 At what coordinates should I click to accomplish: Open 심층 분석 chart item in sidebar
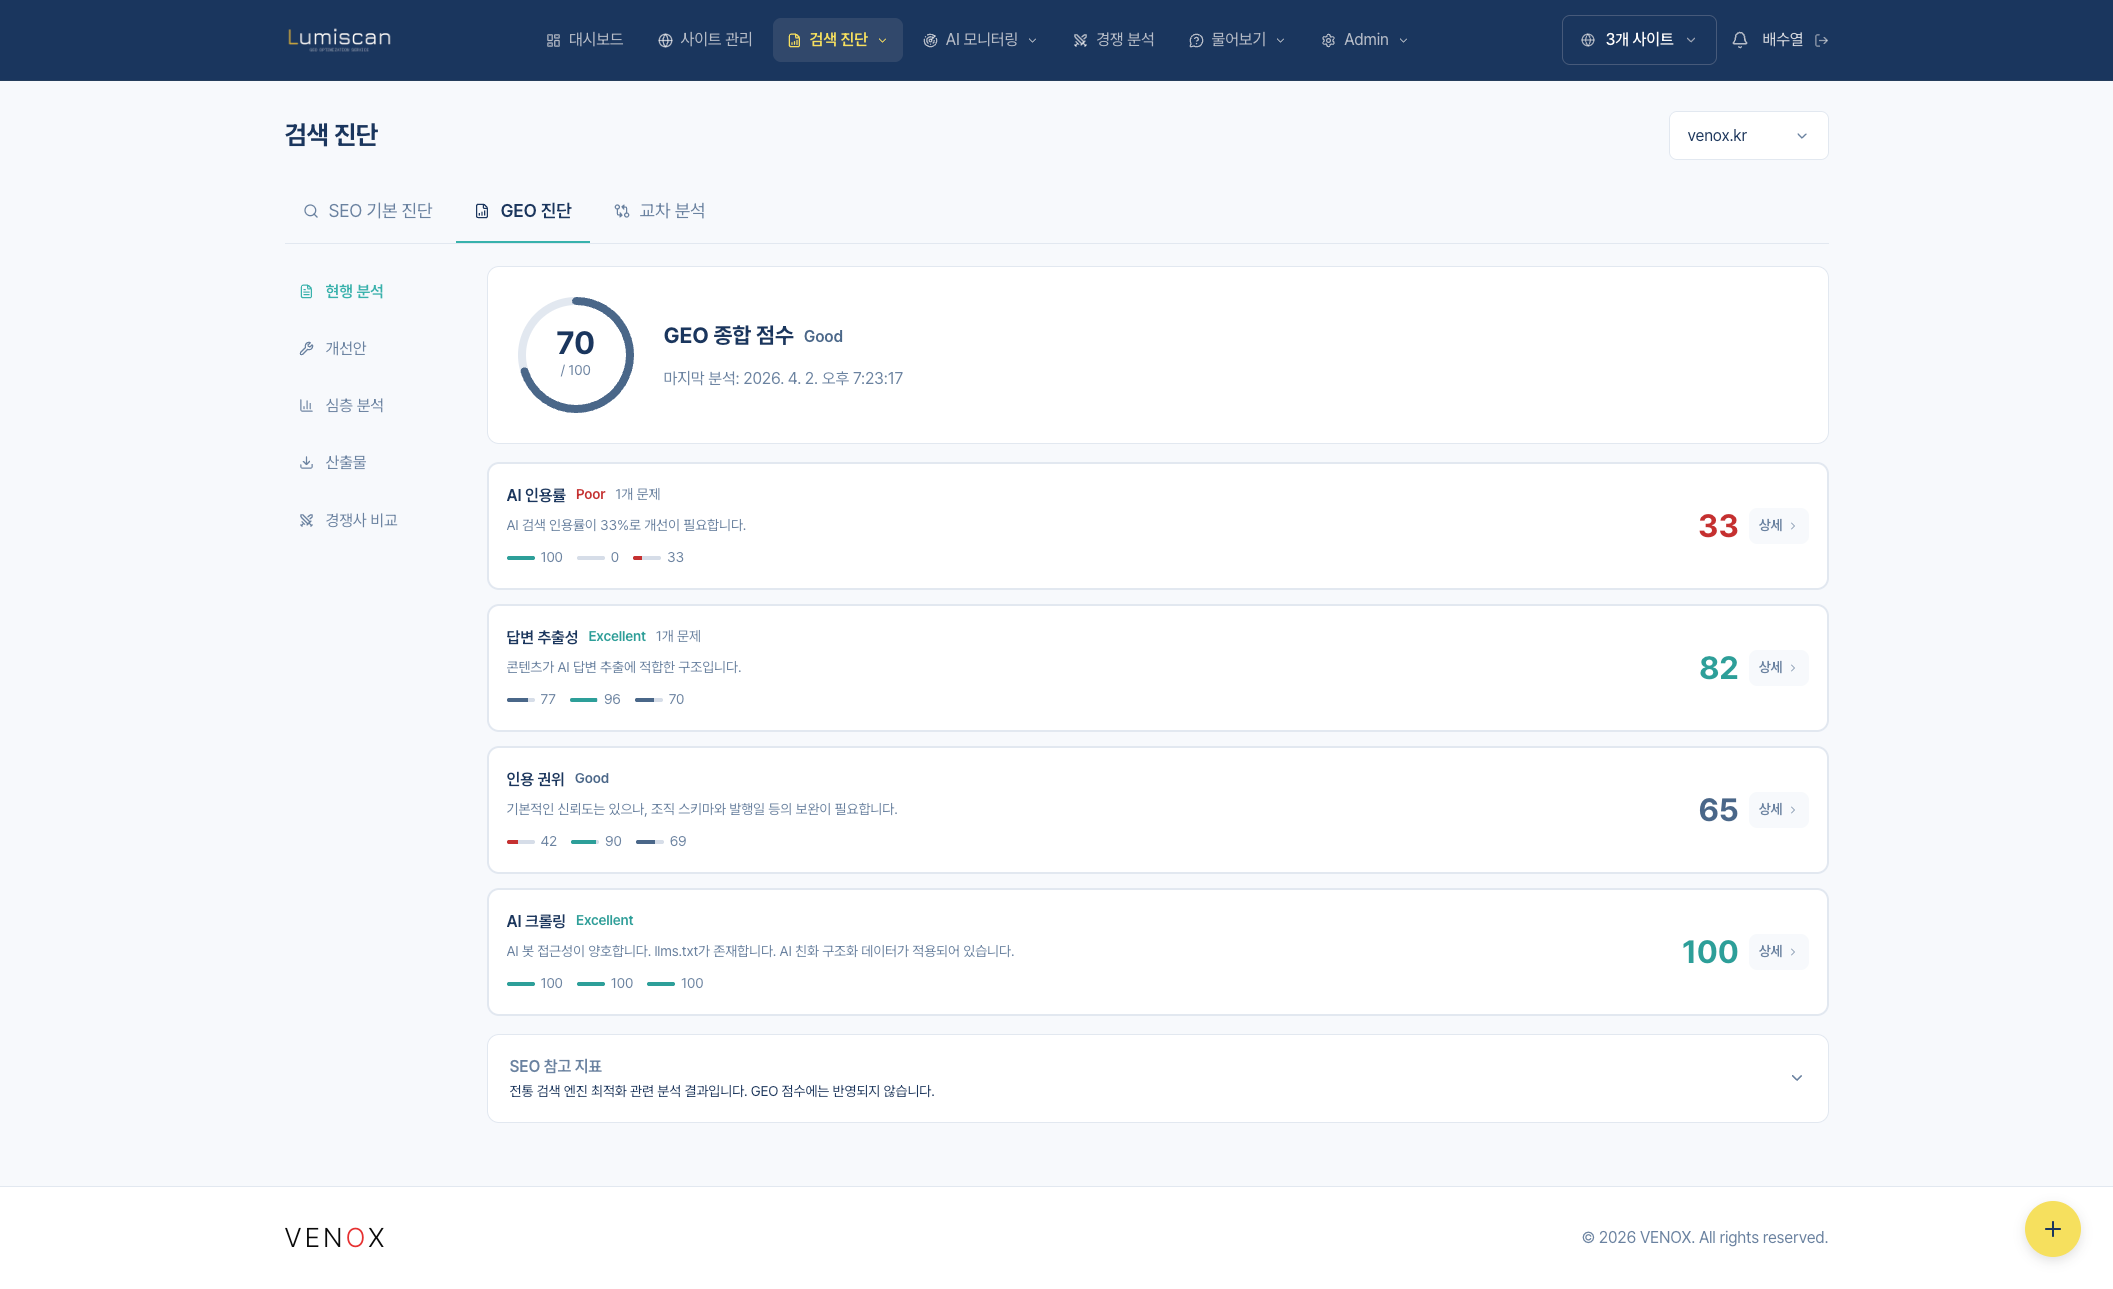[x=353, y=405]
